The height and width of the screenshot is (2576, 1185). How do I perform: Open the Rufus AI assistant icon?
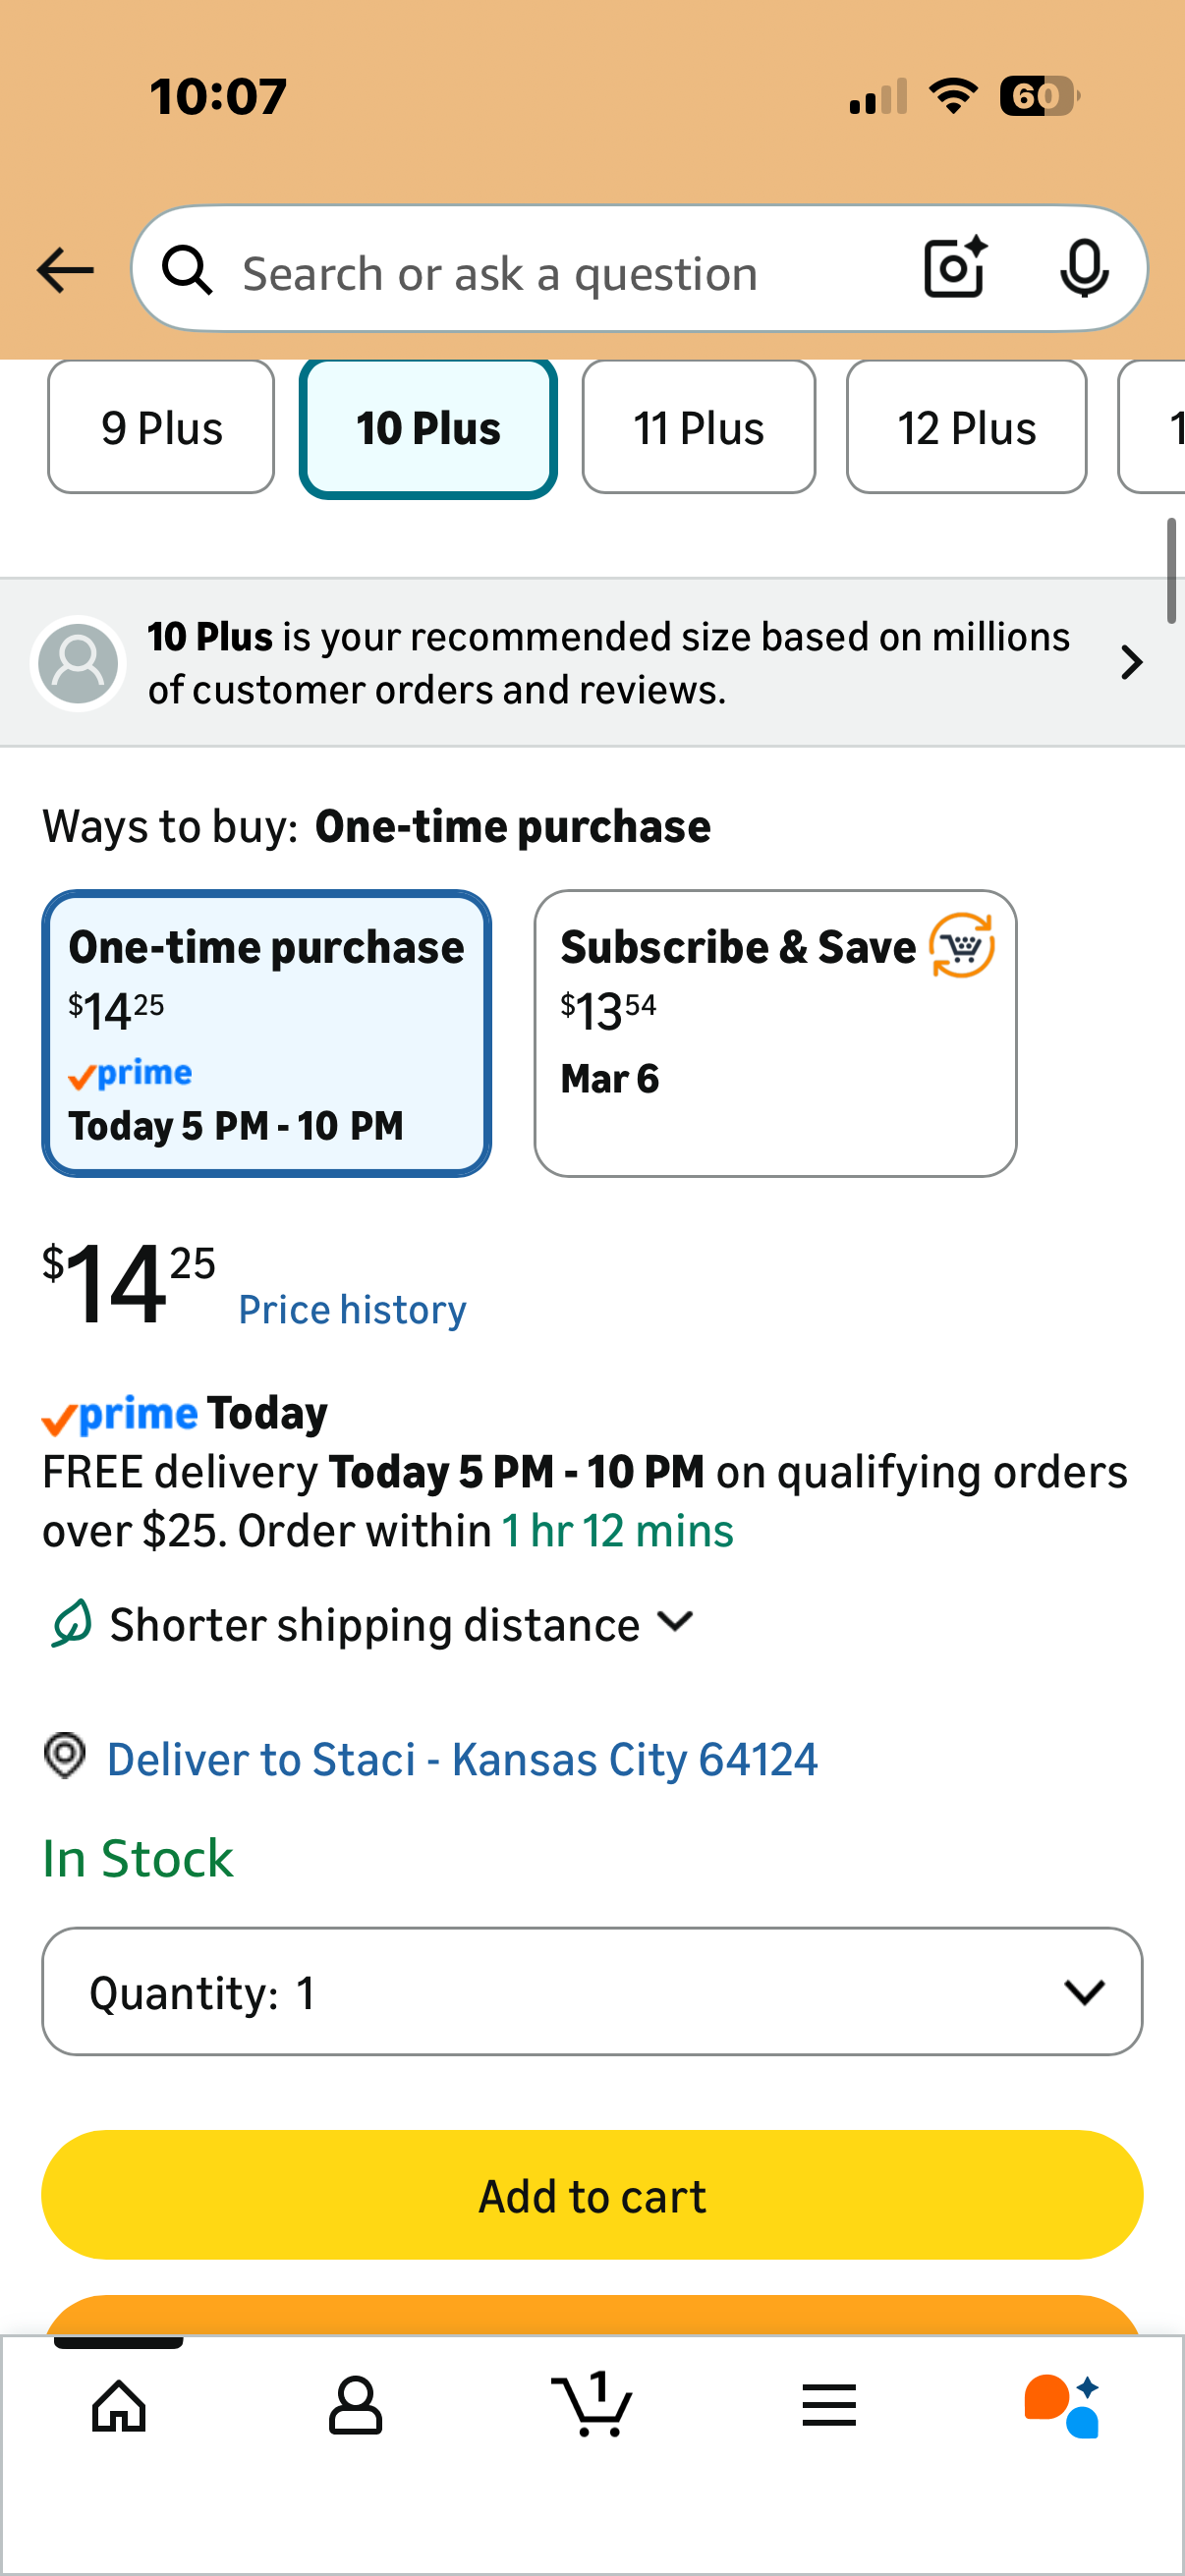[x=1063, y=2405]
